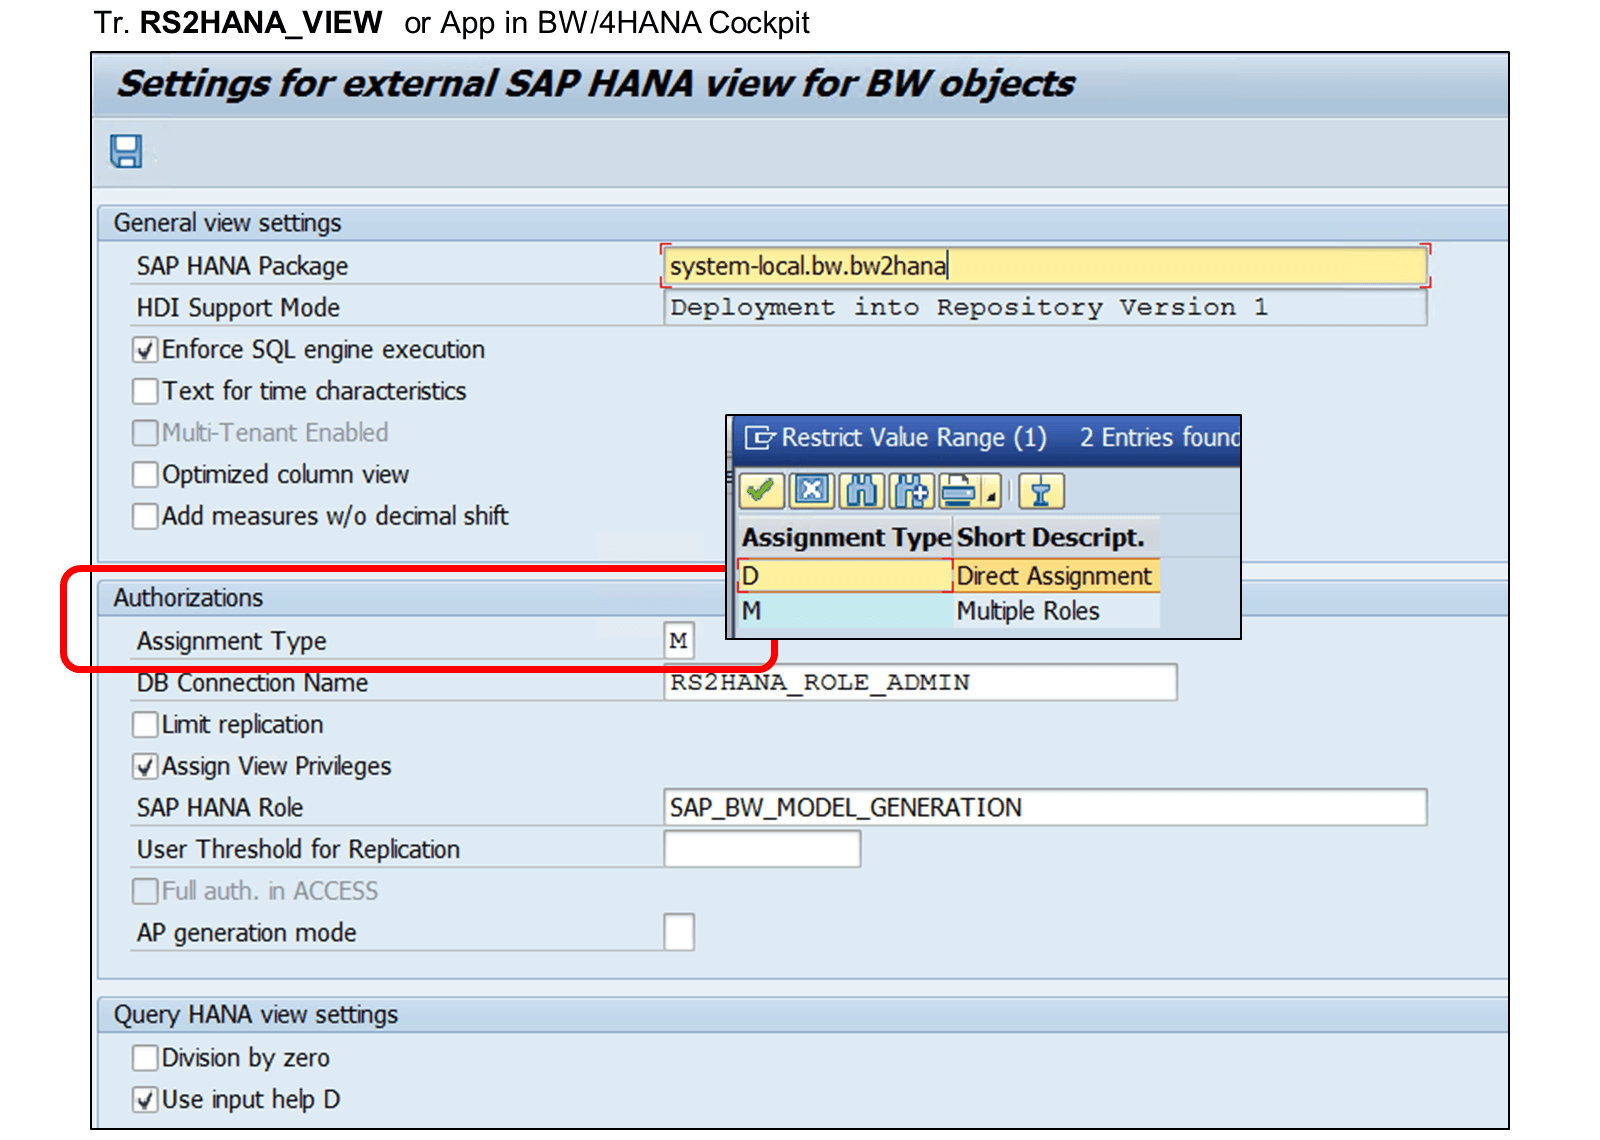Enable Text for time characteristics checkbox
Screen dimensions: 1600x1140
point(146,391)
